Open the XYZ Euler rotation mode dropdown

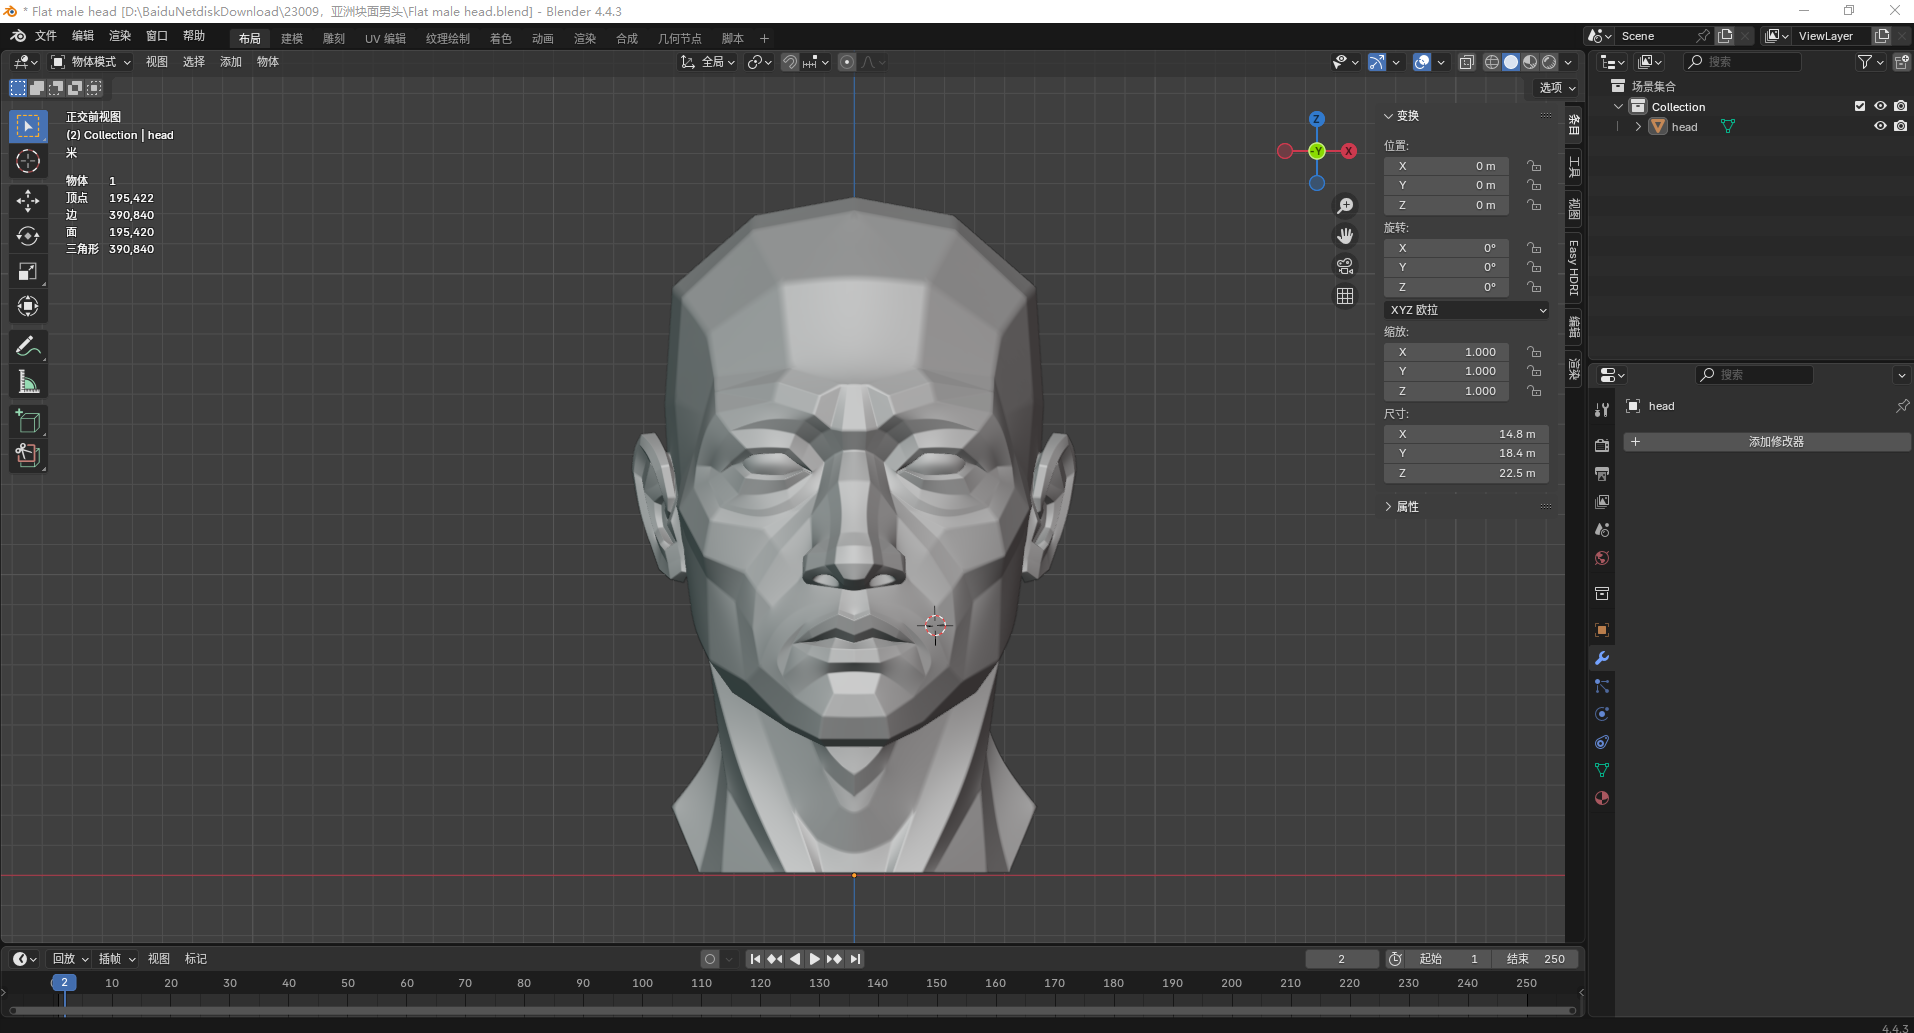(x=1466, y=310)
